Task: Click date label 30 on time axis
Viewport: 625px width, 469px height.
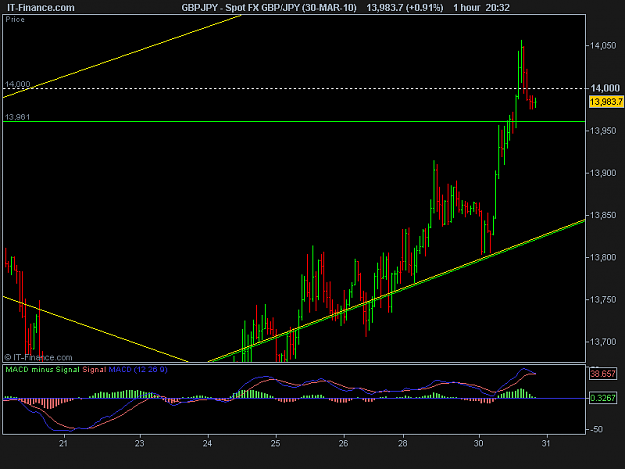Action: coord(479,443)
